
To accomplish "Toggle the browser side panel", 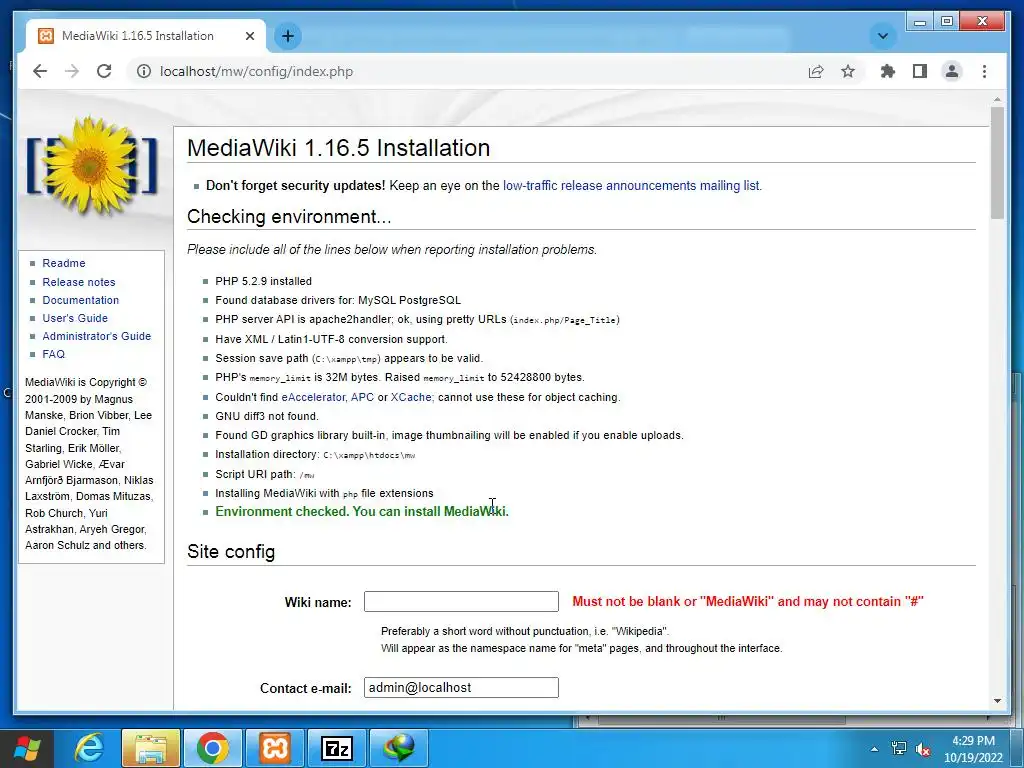I will 920,71.
